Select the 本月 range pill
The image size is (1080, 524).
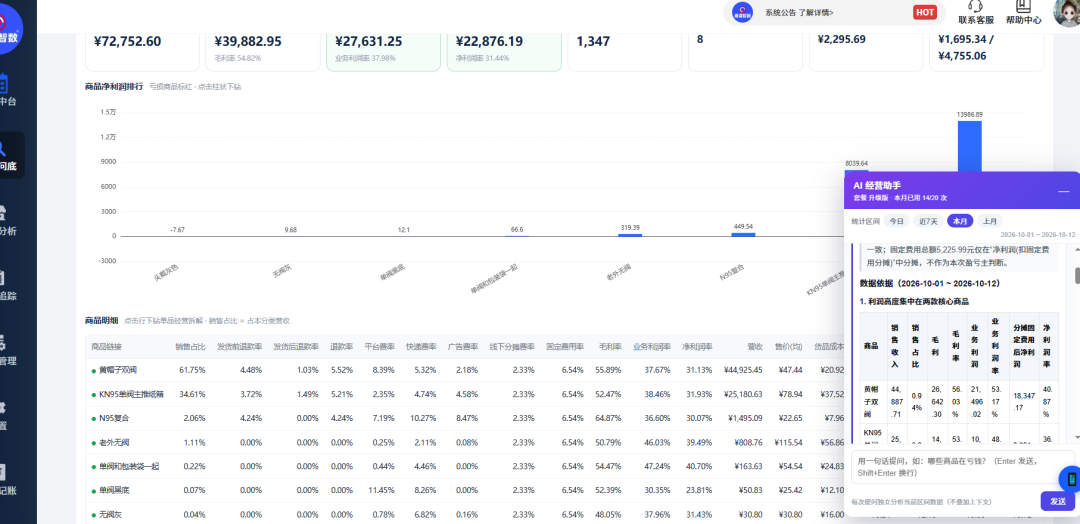point(960,221)
